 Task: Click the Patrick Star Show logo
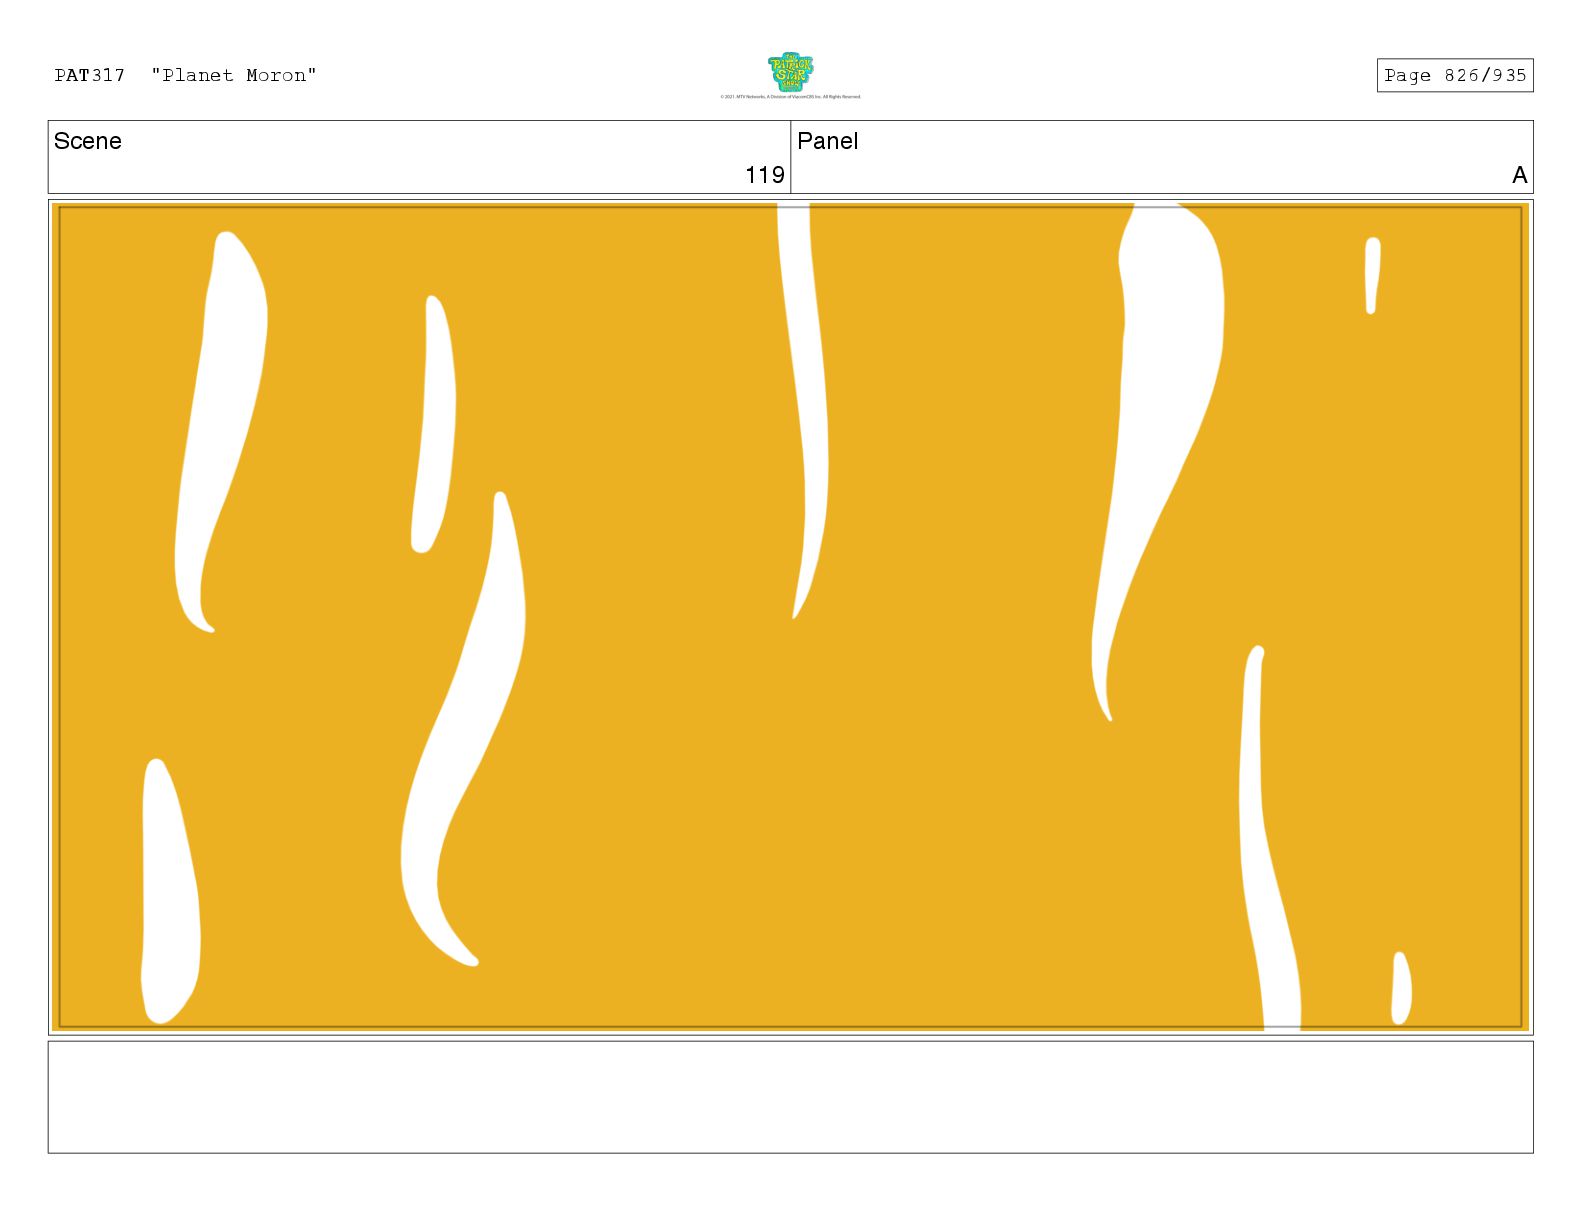pos(790,72)
